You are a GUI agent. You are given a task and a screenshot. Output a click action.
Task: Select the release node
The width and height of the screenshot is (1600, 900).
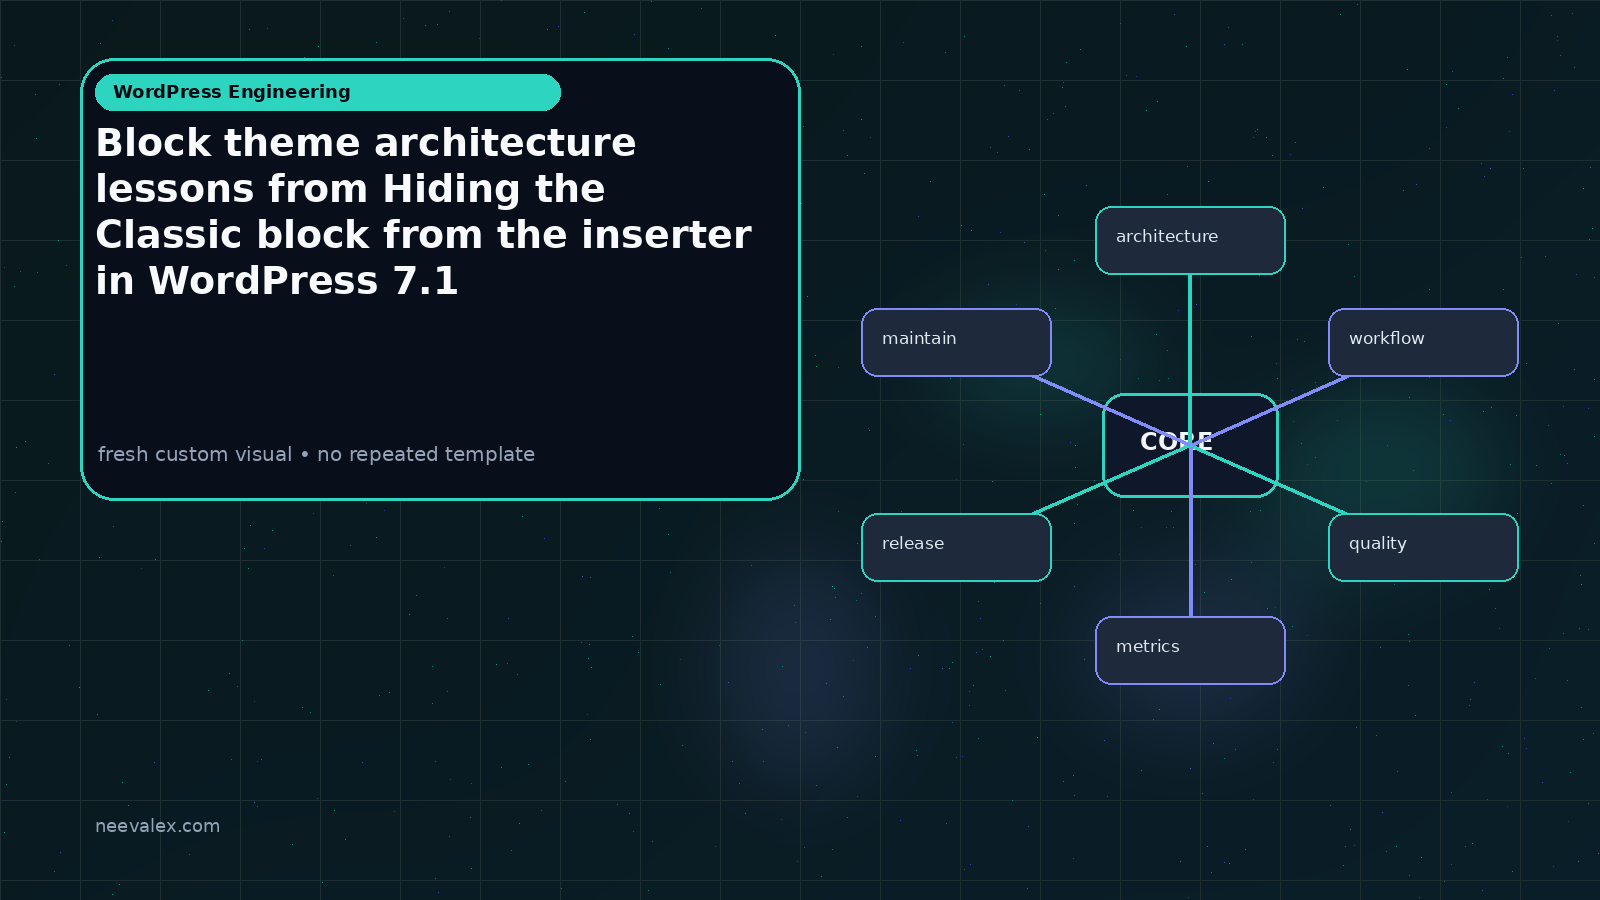[956, 547]
